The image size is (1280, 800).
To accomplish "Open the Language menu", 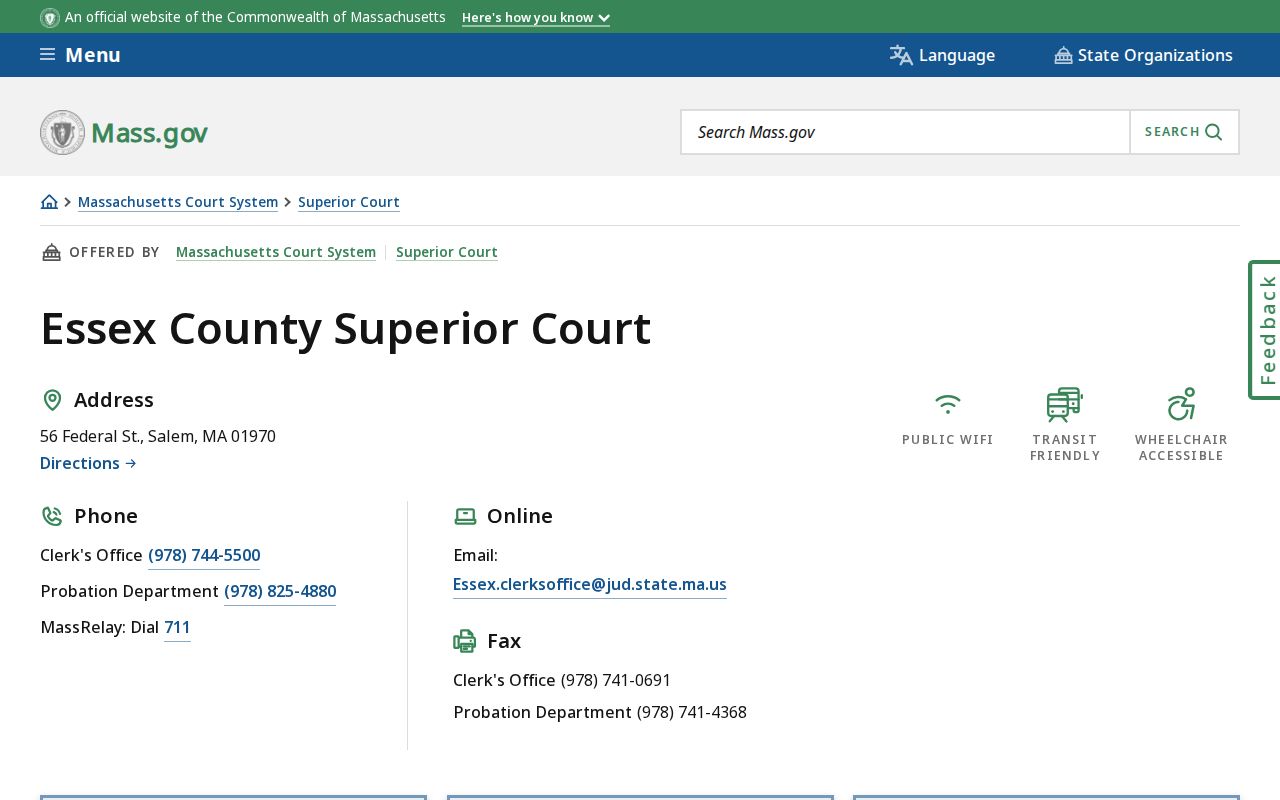I will (x=942, y=55).
